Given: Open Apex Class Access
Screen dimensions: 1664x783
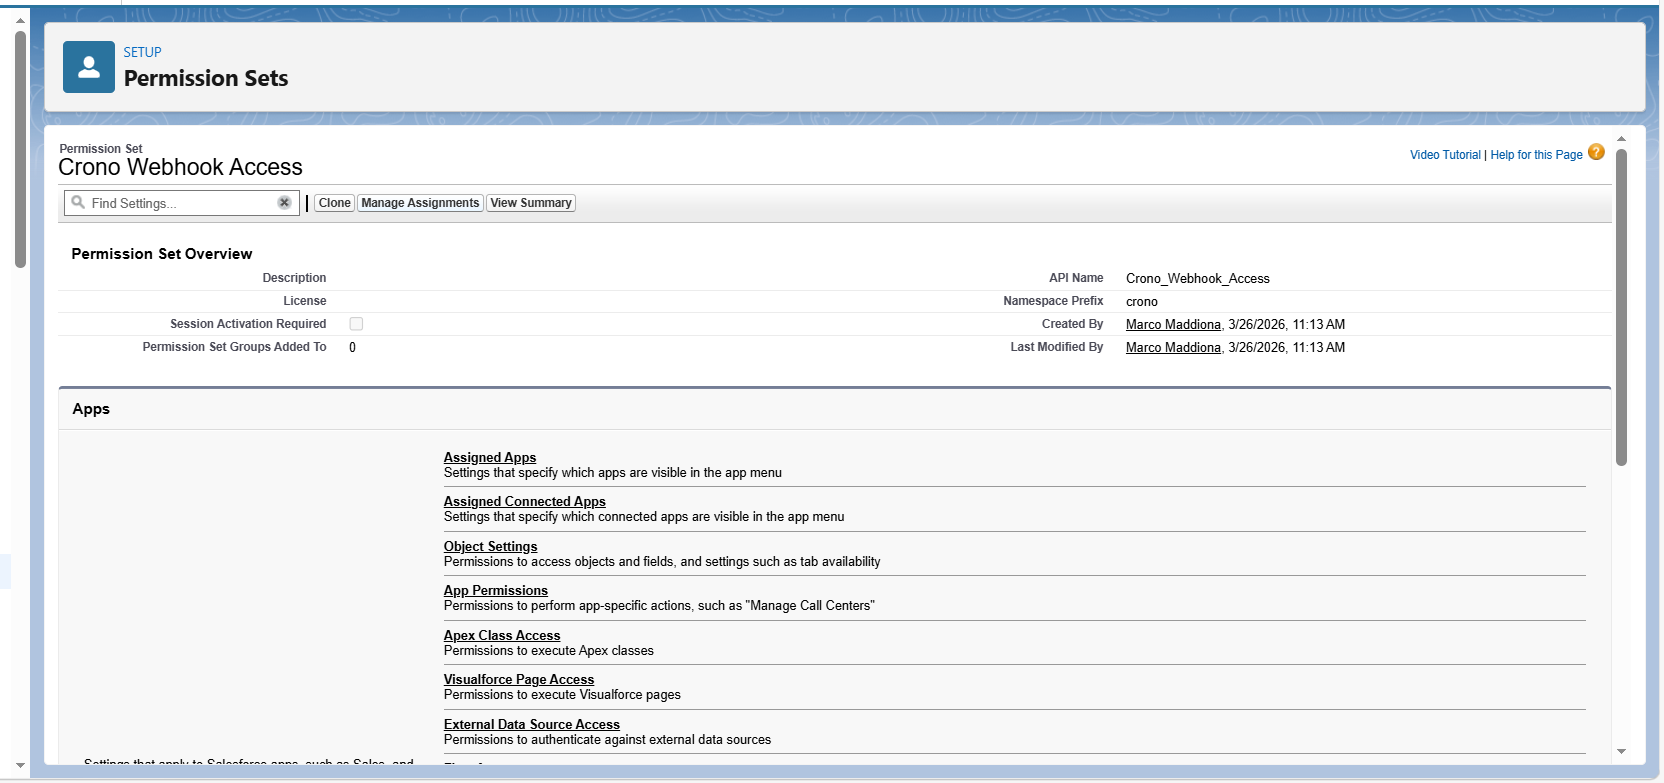Looking at the screenshot, I should click(502, 636).
